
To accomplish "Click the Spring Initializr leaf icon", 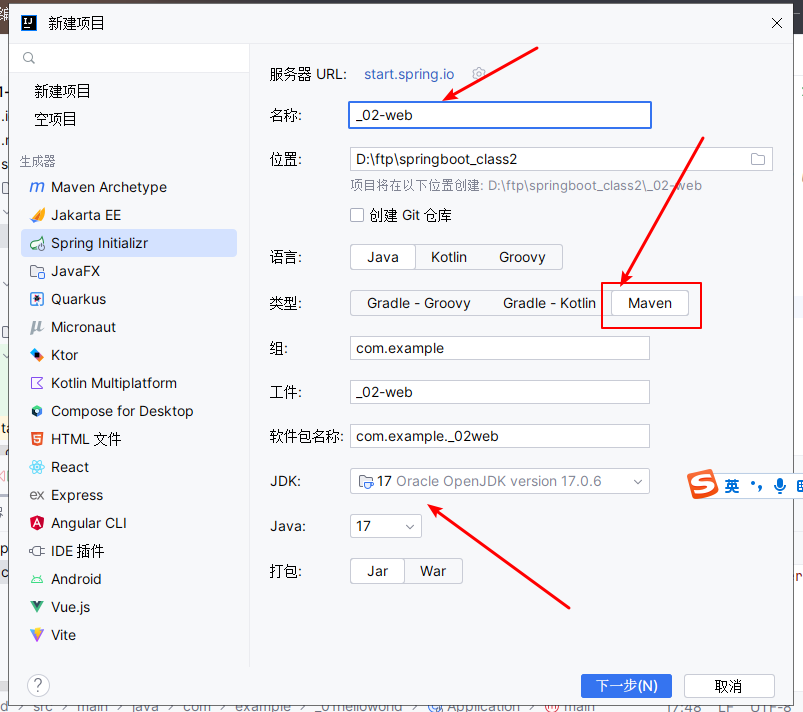I will click(x=37, y=243).
